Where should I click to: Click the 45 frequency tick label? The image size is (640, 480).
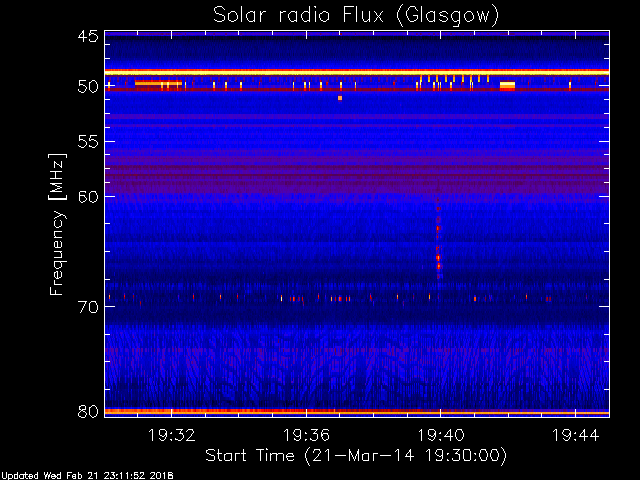[88, 36]
